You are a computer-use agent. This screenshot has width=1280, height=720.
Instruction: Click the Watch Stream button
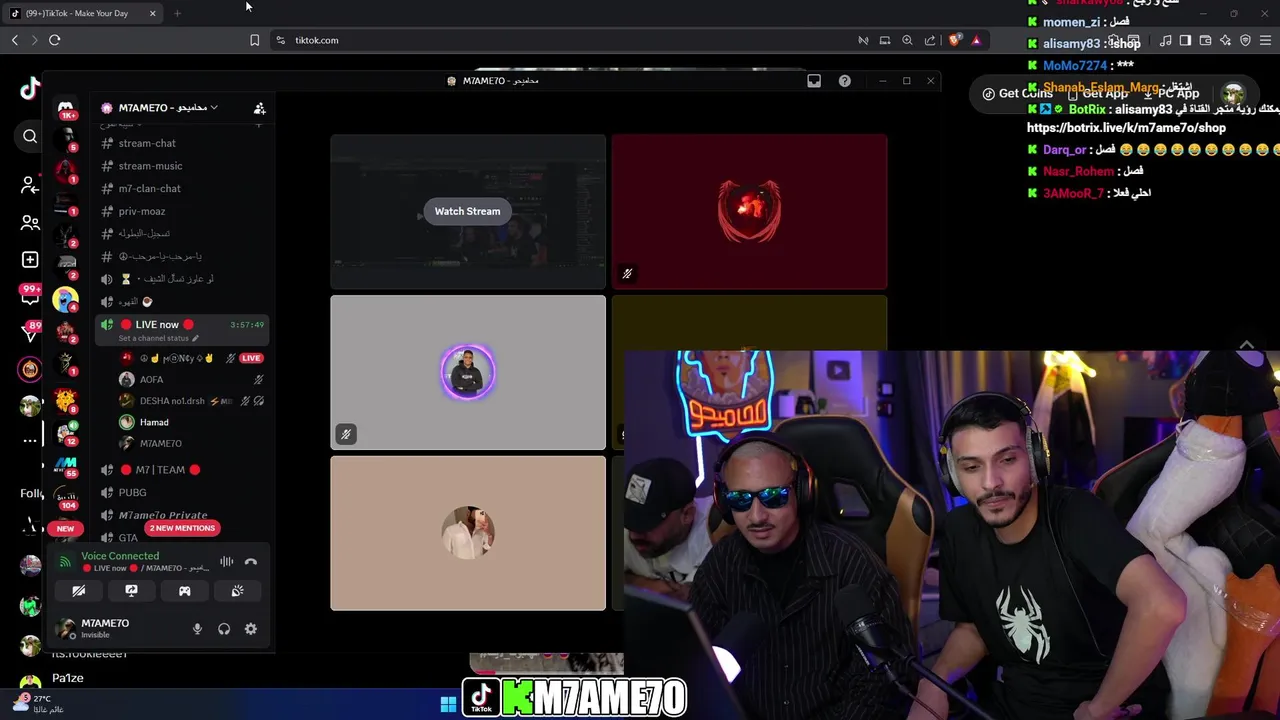[x=467, y=211]
